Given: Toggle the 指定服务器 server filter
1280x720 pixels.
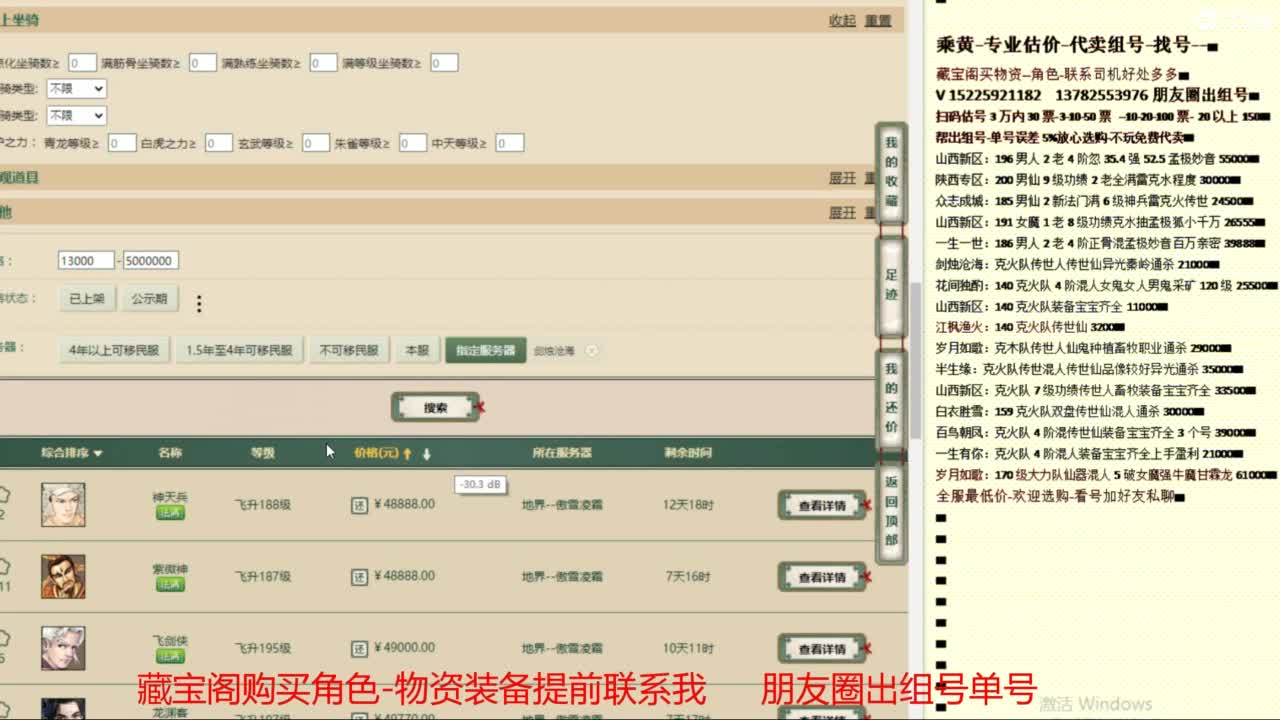Looking at the screenshot, I should tap(486, 350).
